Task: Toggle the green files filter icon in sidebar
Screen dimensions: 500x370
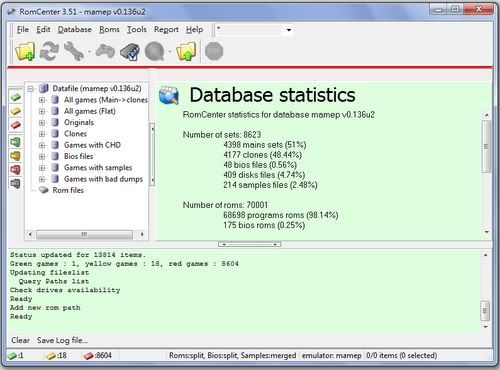Action: tap(15, 142)
